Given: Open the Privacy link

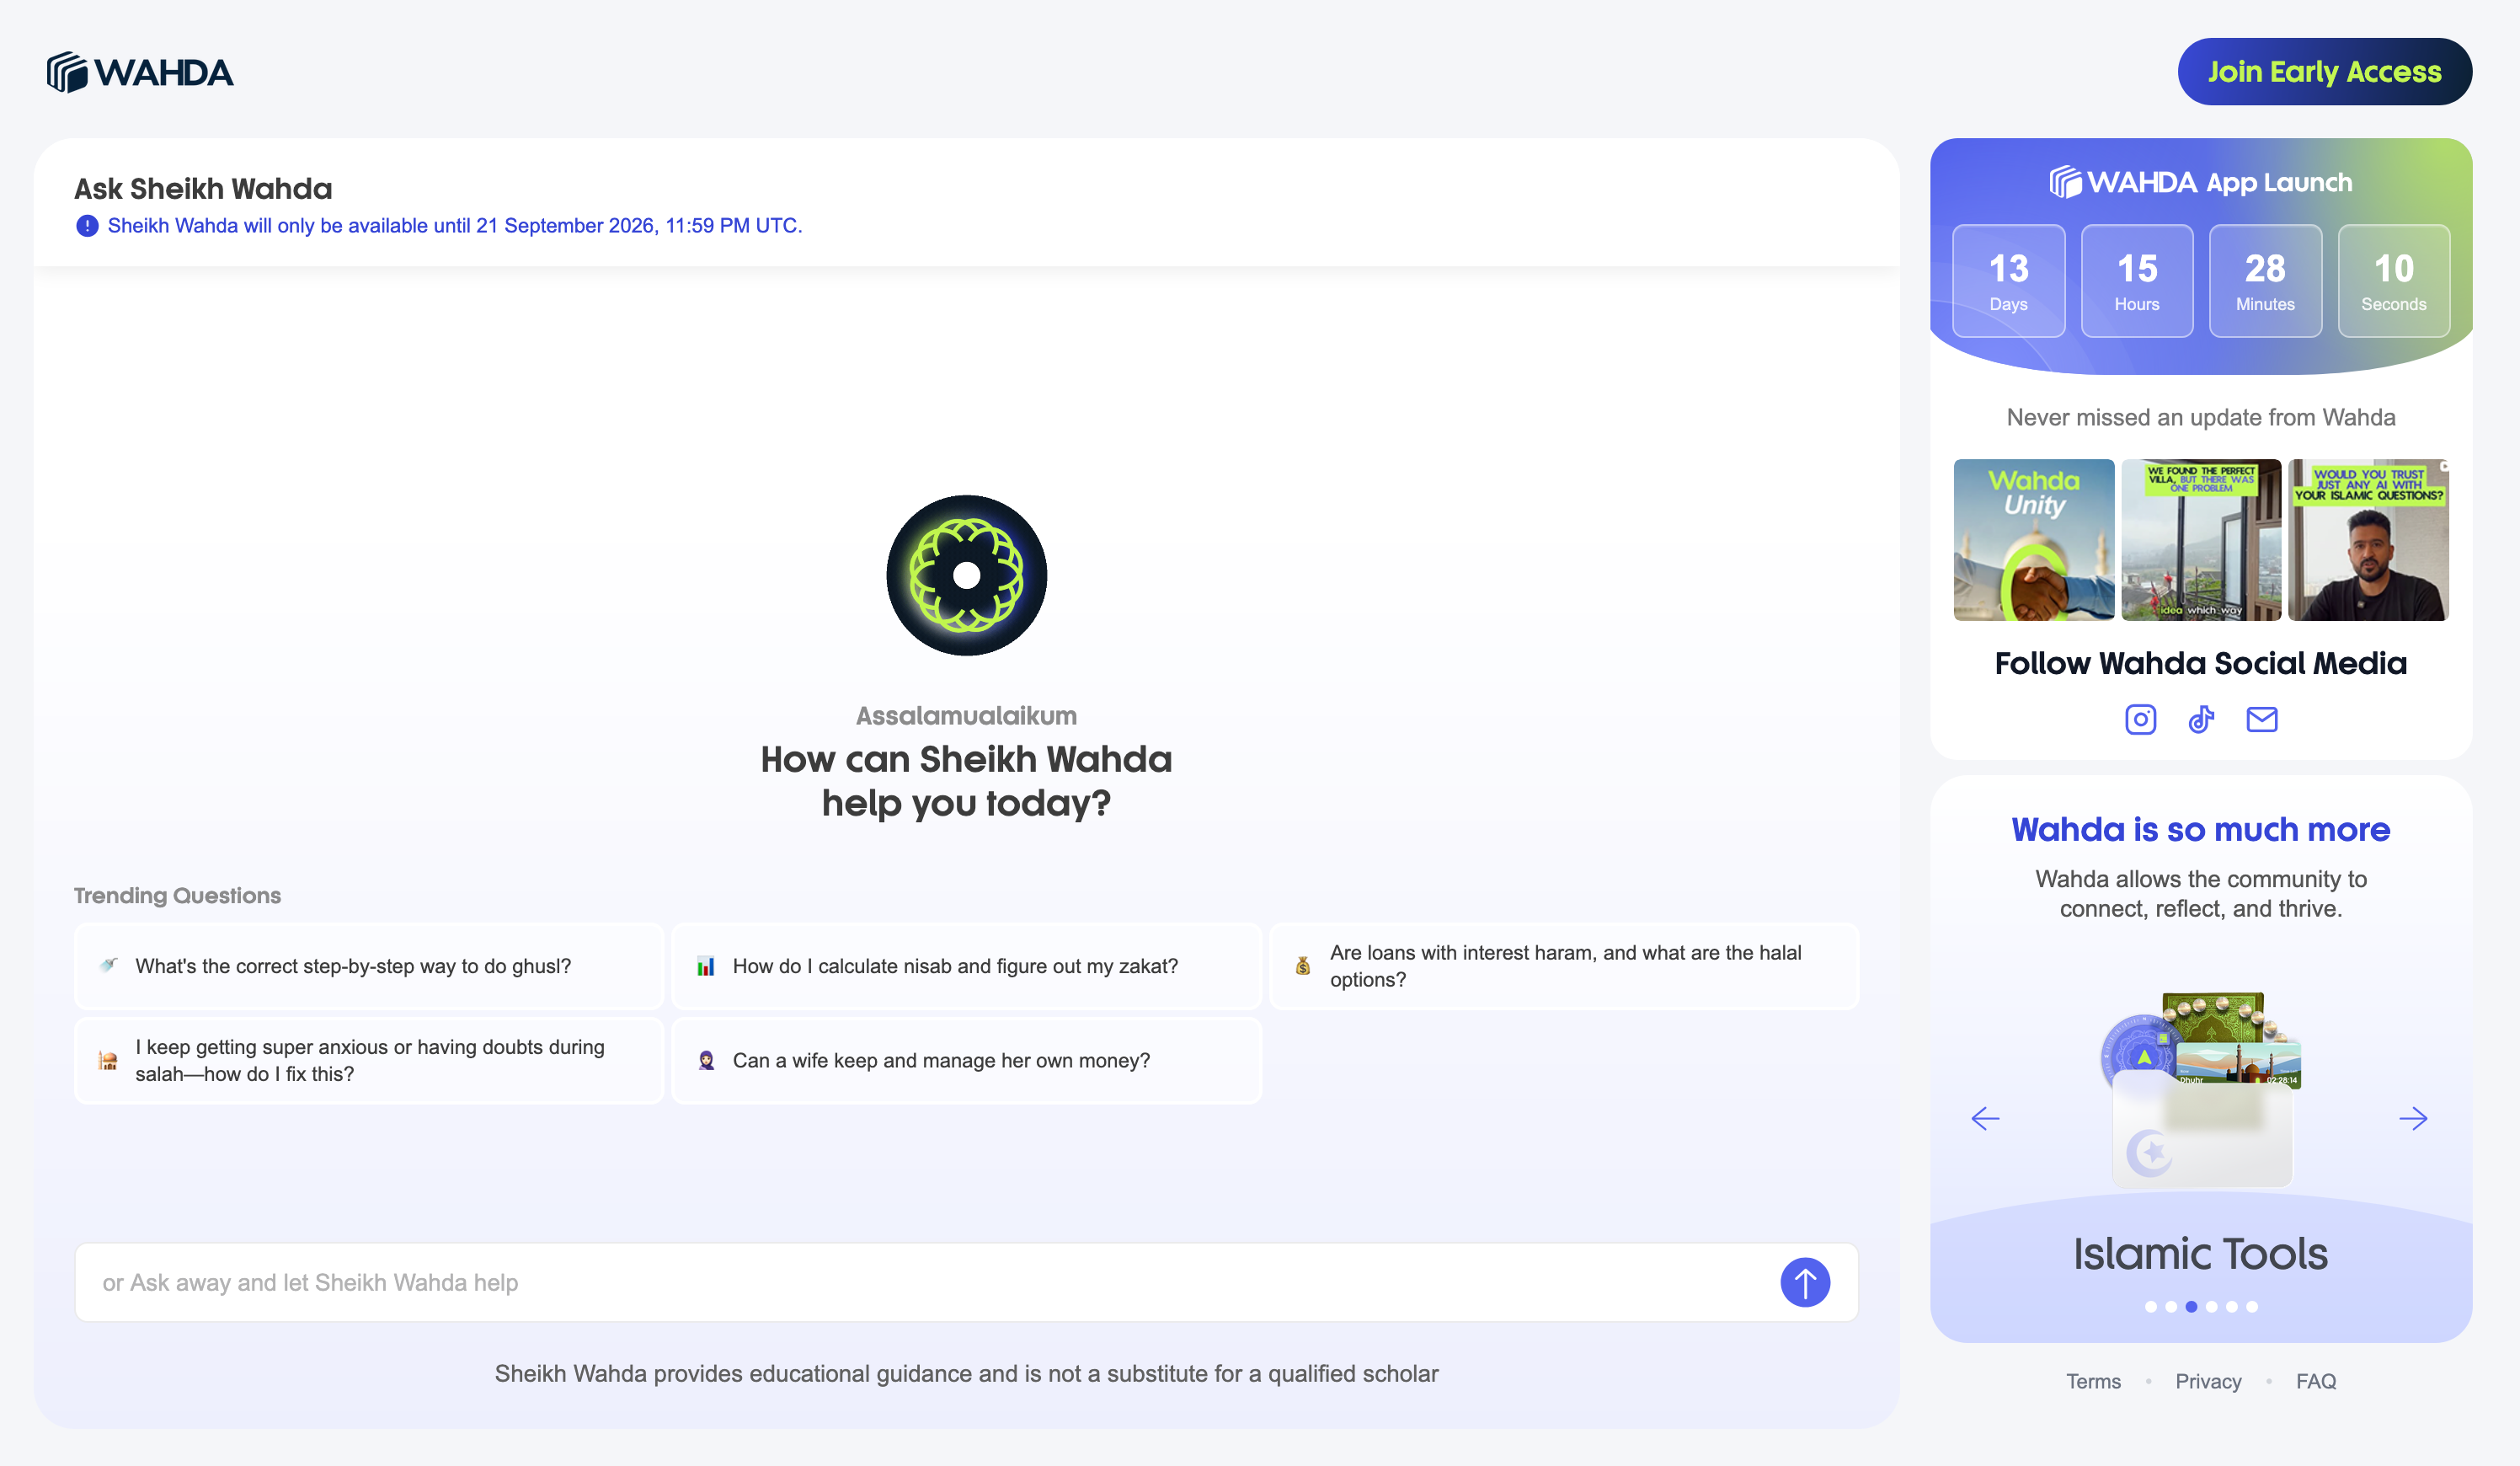Looking at the screenshot, I should (x=2208, y=1381).
